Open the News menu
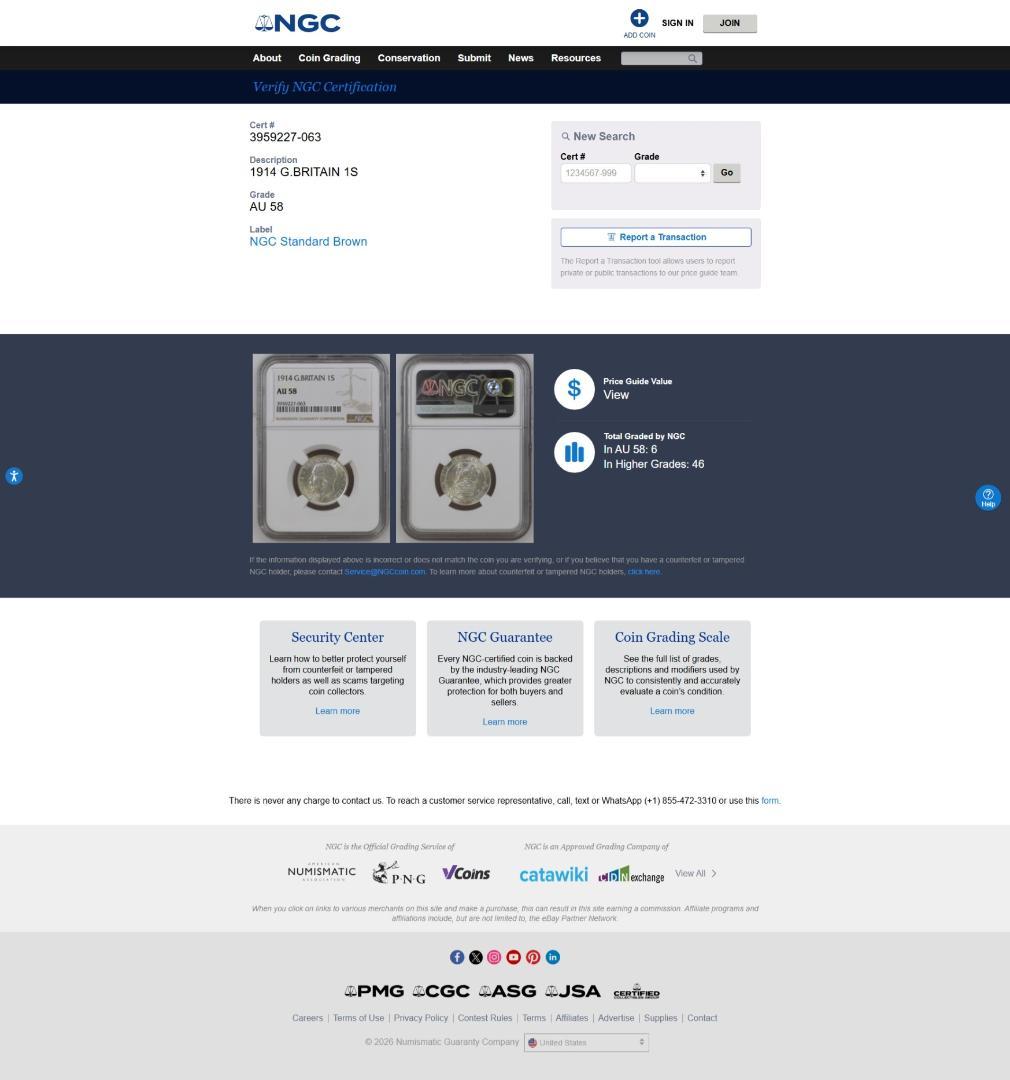The width and height of the screenshot is (1010, 1080). coord(521,58)
